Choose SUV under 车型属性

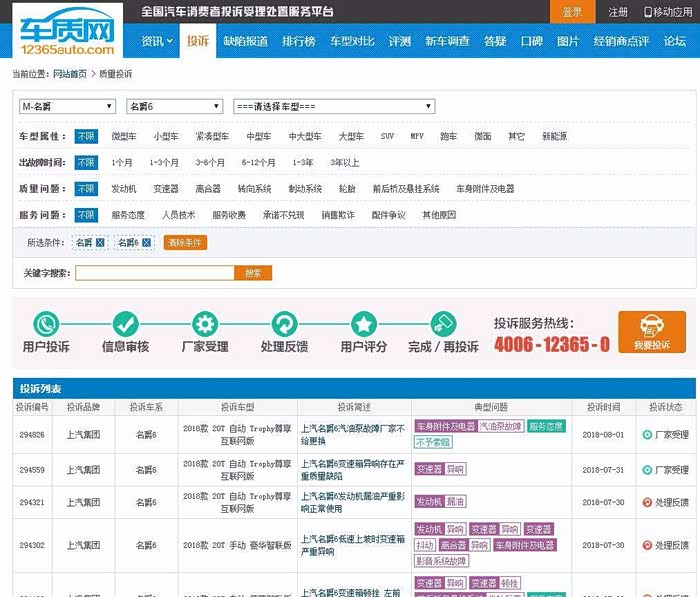point(387,136)
